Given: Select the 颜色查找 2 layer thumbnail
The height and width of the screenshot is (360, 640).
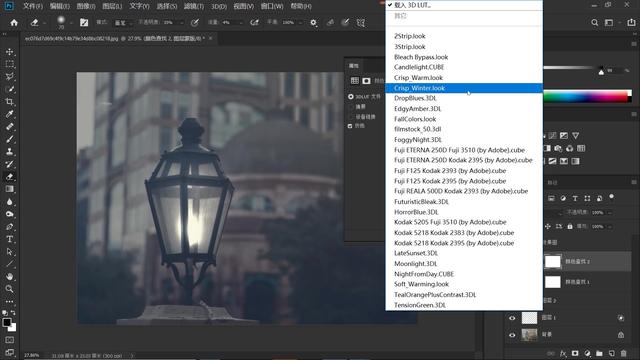Looking at the screenshot, I should point(553,261).
